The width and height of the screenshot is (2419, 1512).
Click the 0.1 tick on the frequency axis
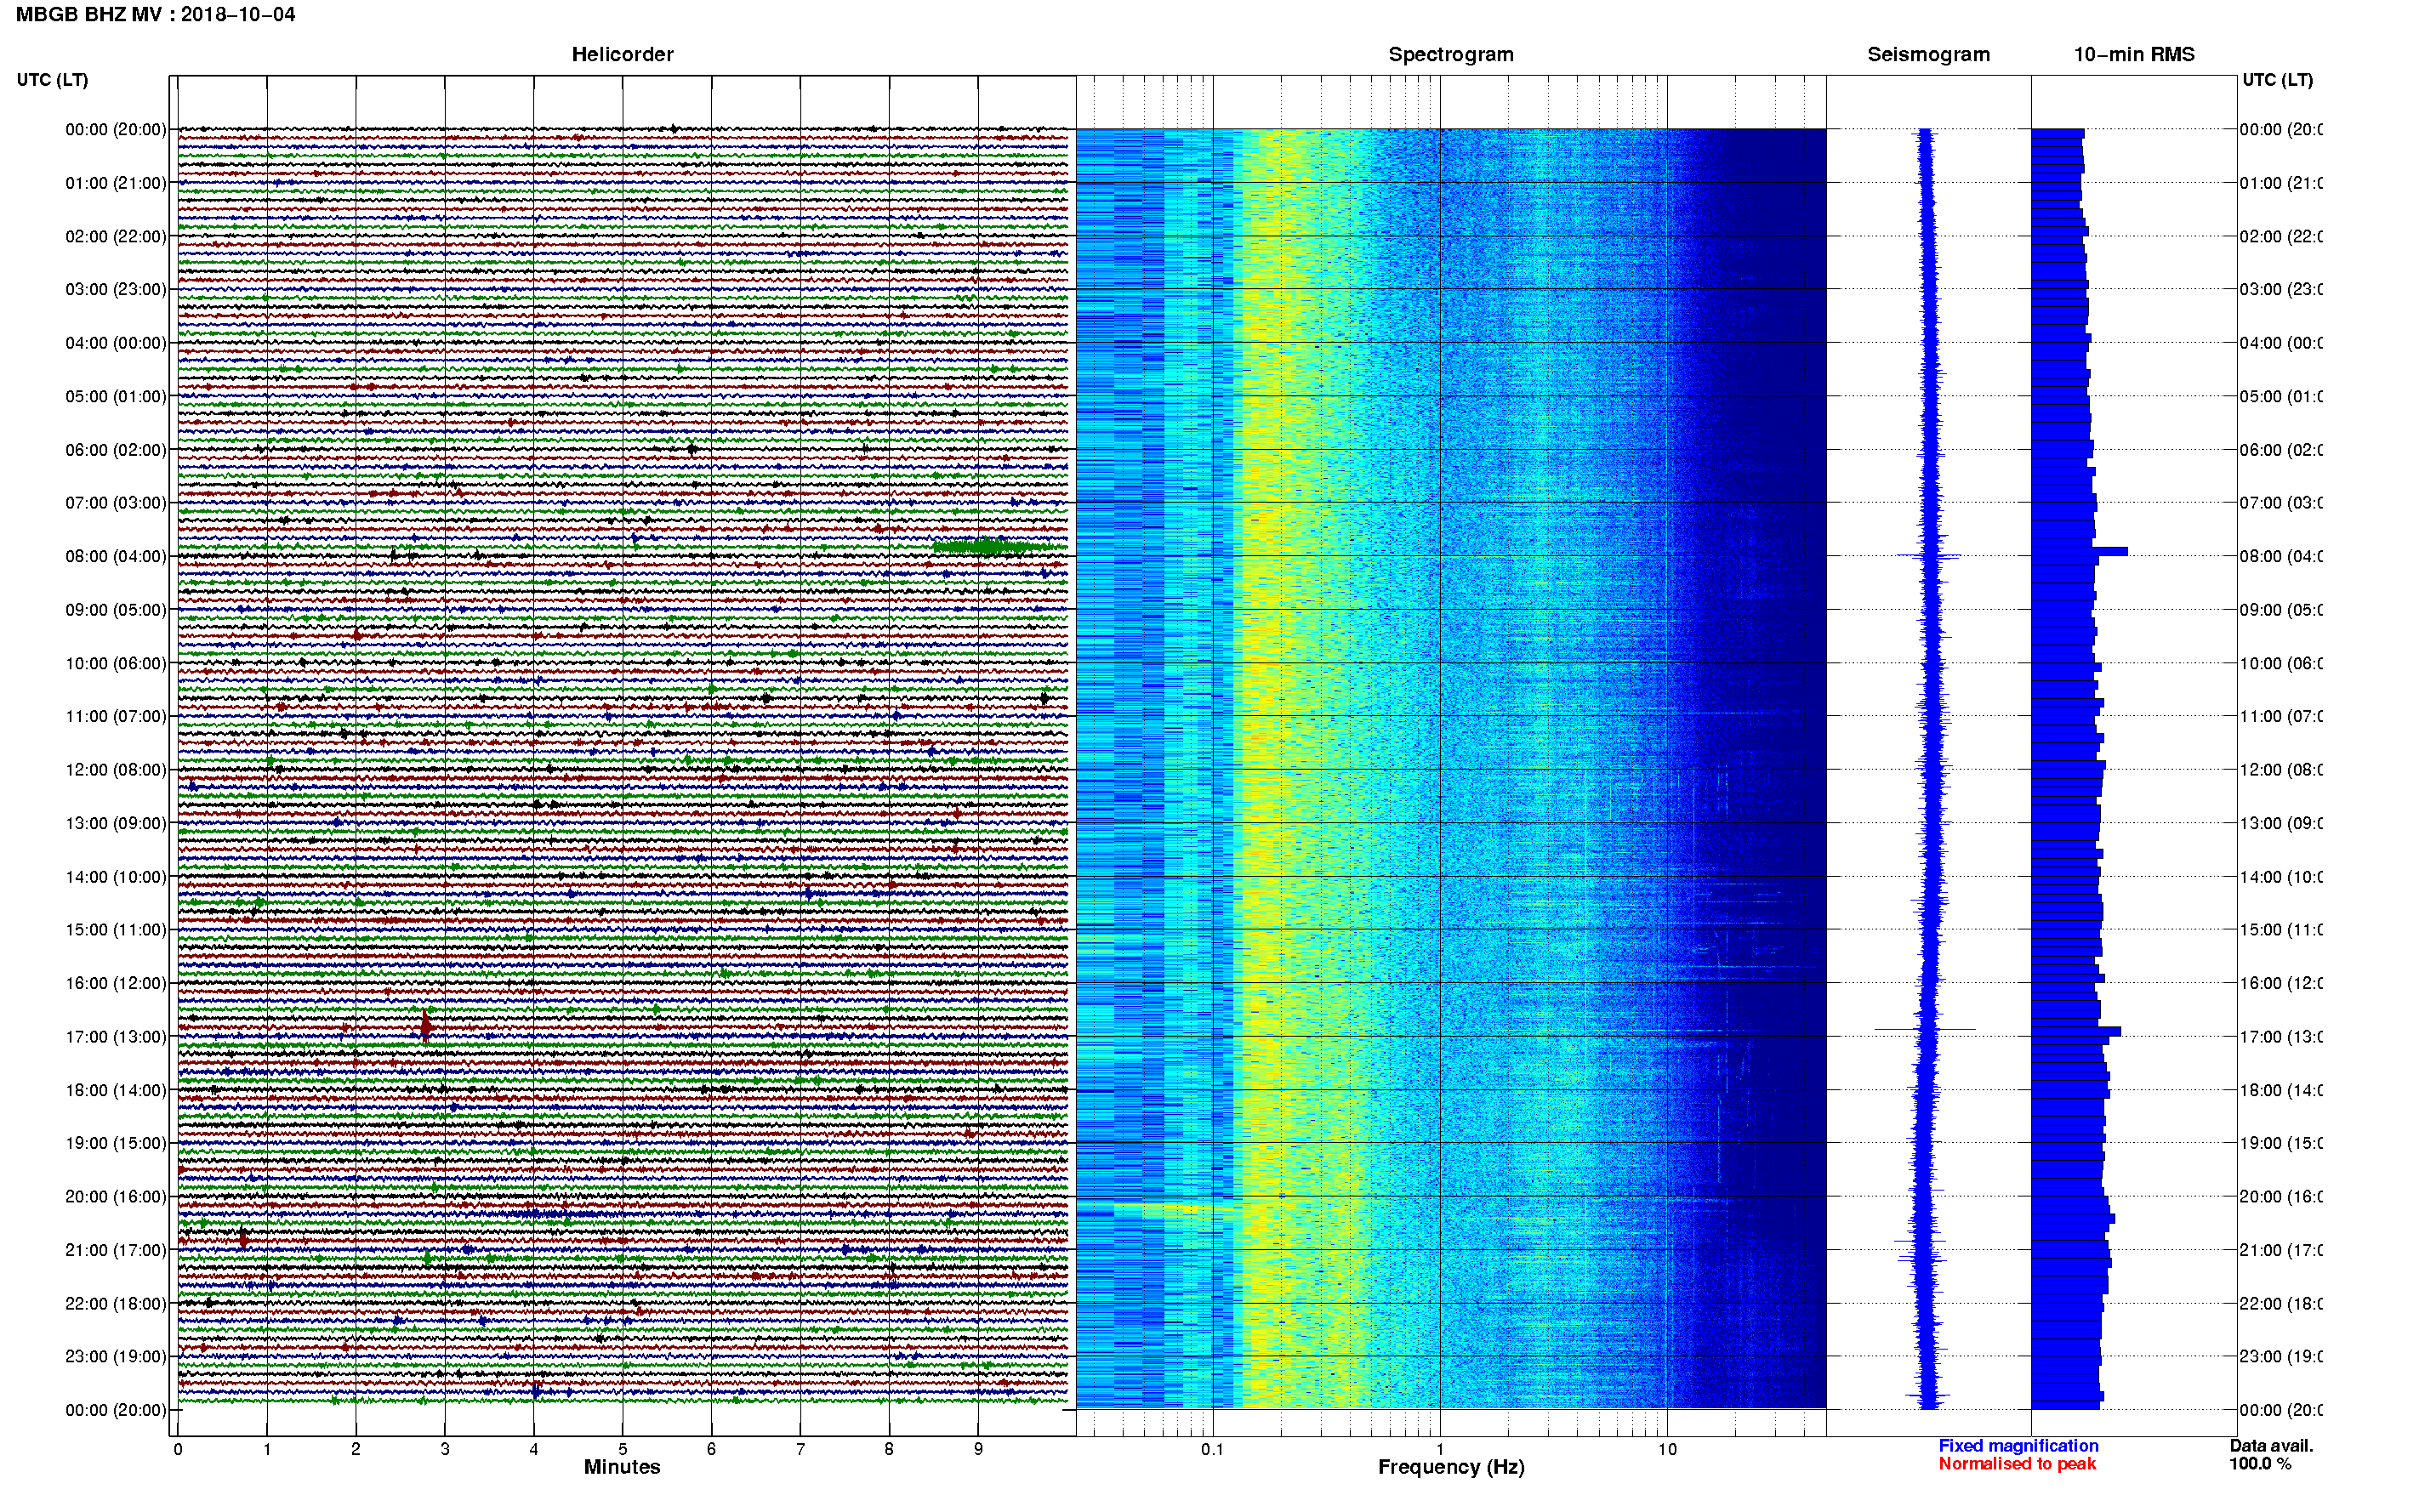(x=1212, y=1449)
